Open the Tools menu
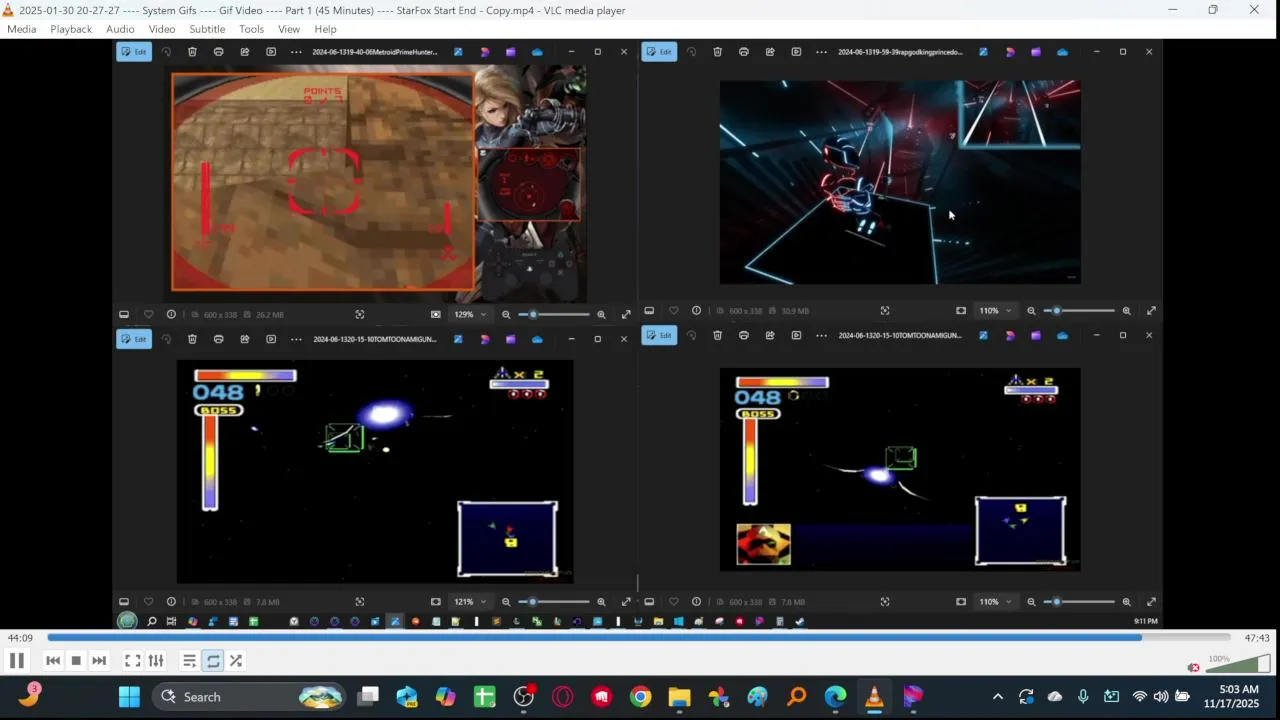Viewport: 1280px width, 720px height. coord(252,29)
